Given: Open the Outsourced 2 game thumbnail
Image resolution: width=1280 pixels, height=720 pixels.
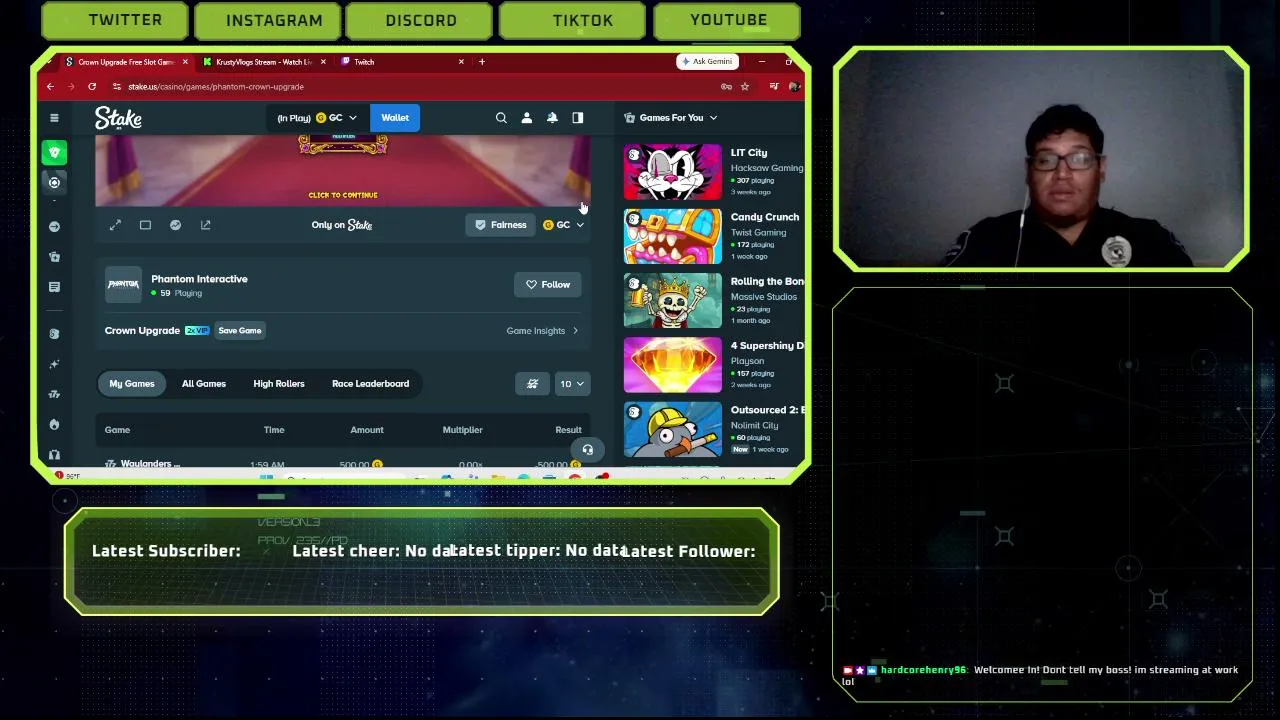Looking at the screenshot, I should pos(673,429).
